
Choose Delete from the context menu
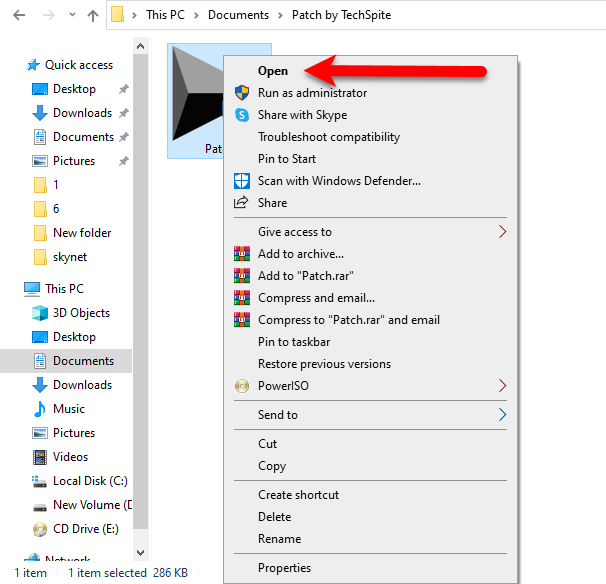click(x=274, y=517)
